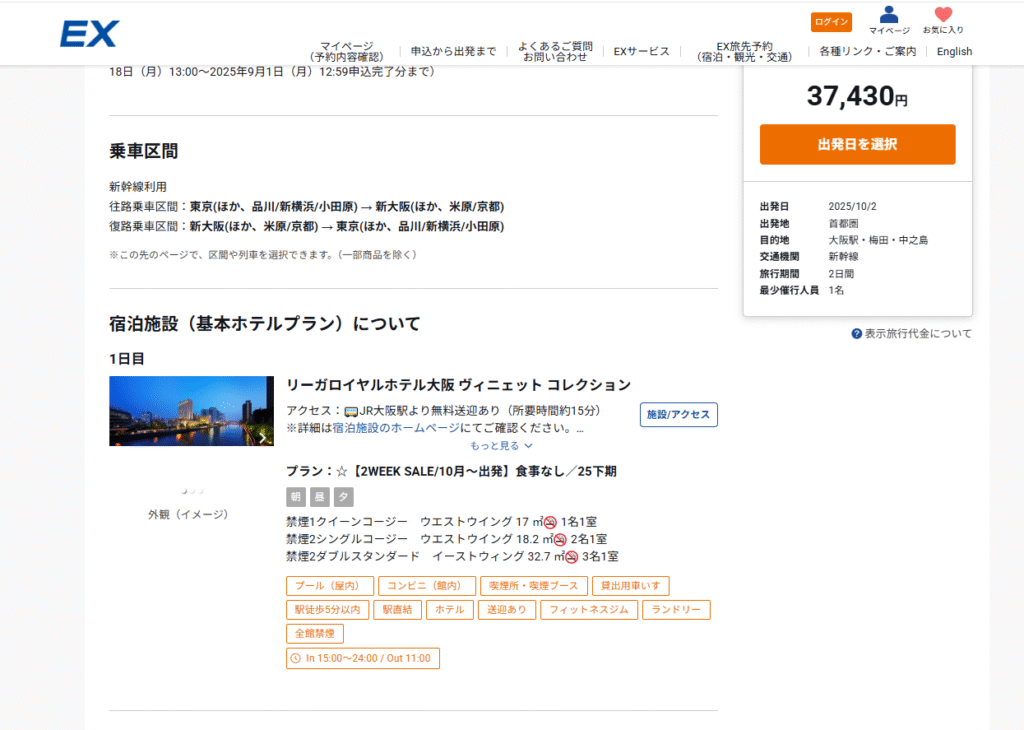
Task: Click the 昼 lunch meal icon
Action: (x=319, y=497)
